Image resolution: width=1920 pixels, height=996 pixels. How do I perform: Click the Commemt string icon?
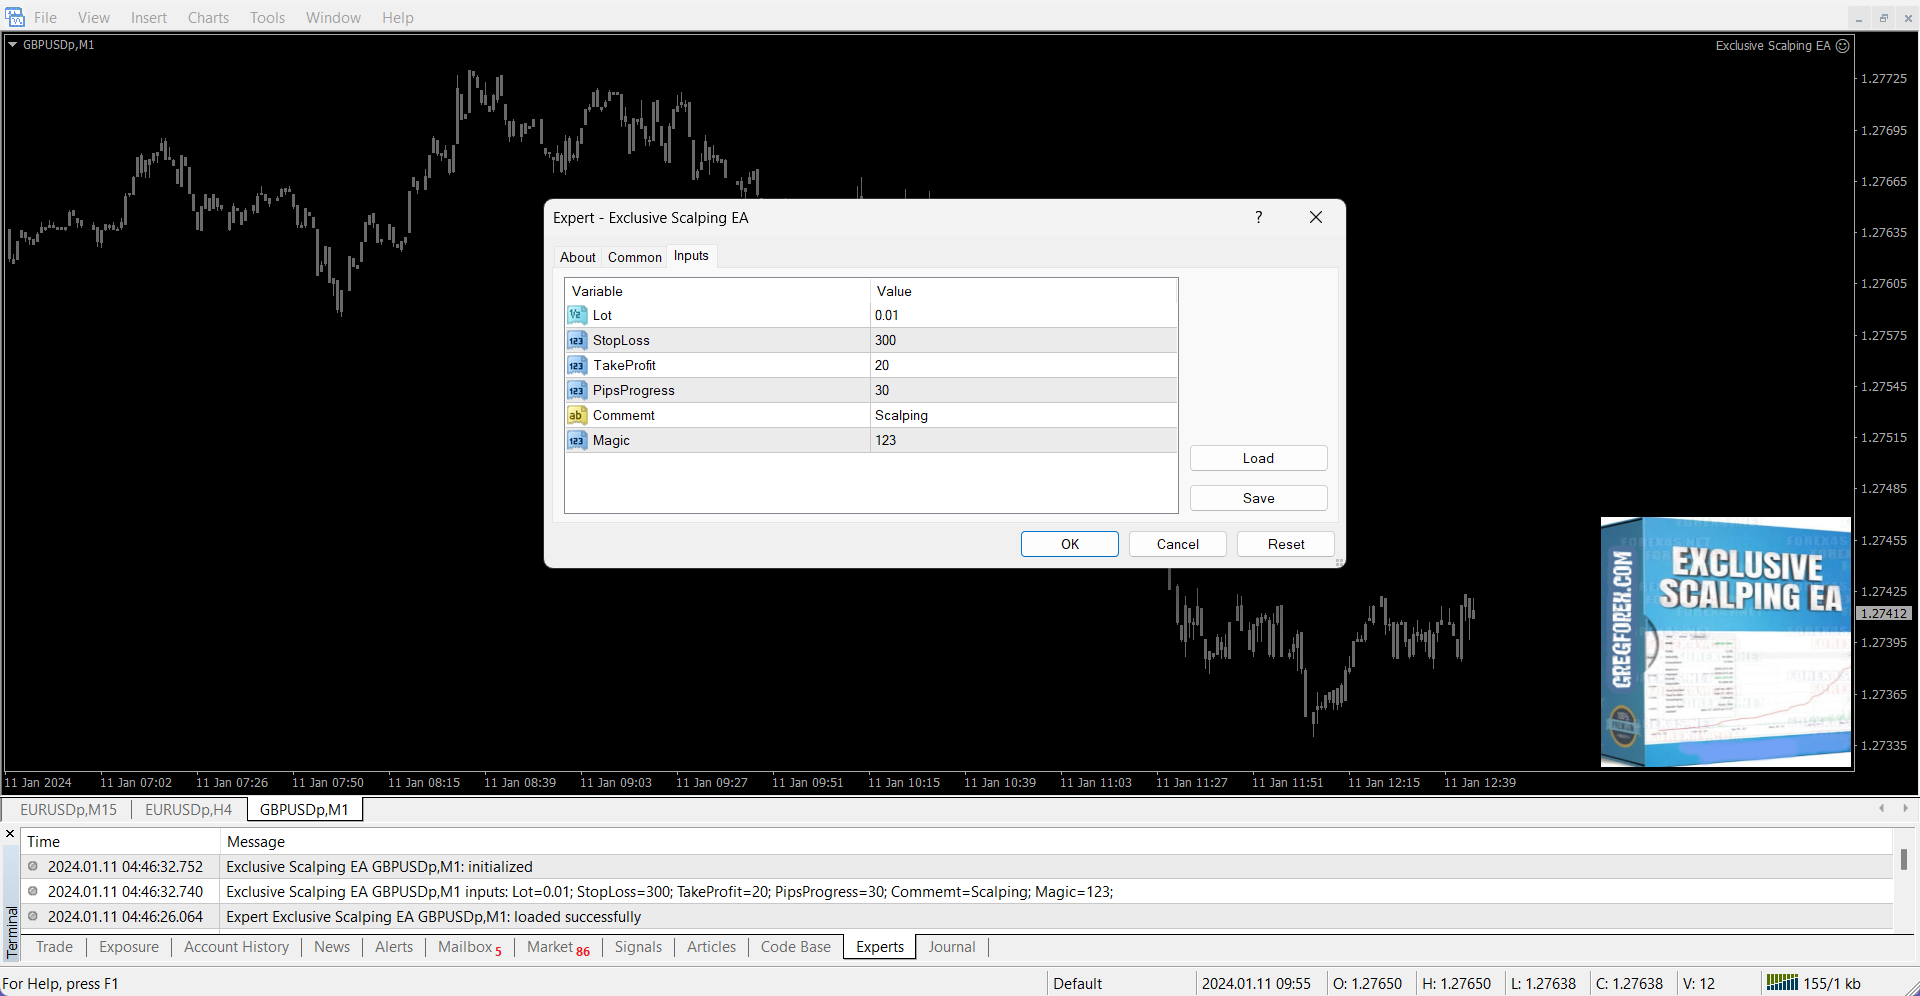coord(577,415)
